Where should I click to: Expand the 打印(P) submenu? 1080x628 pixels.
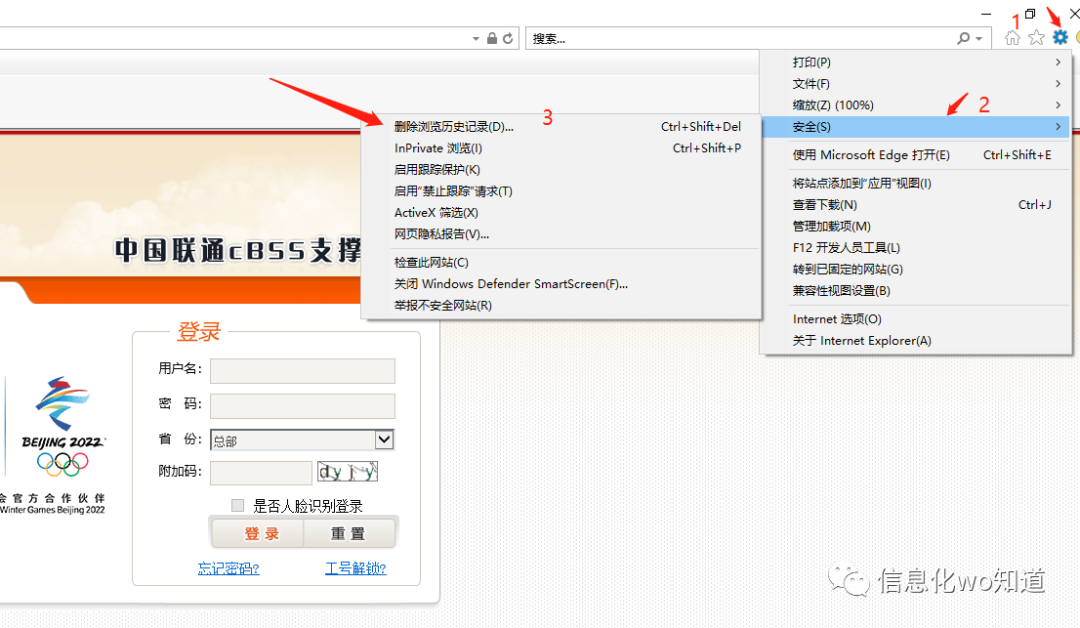(x=916, y=62)
